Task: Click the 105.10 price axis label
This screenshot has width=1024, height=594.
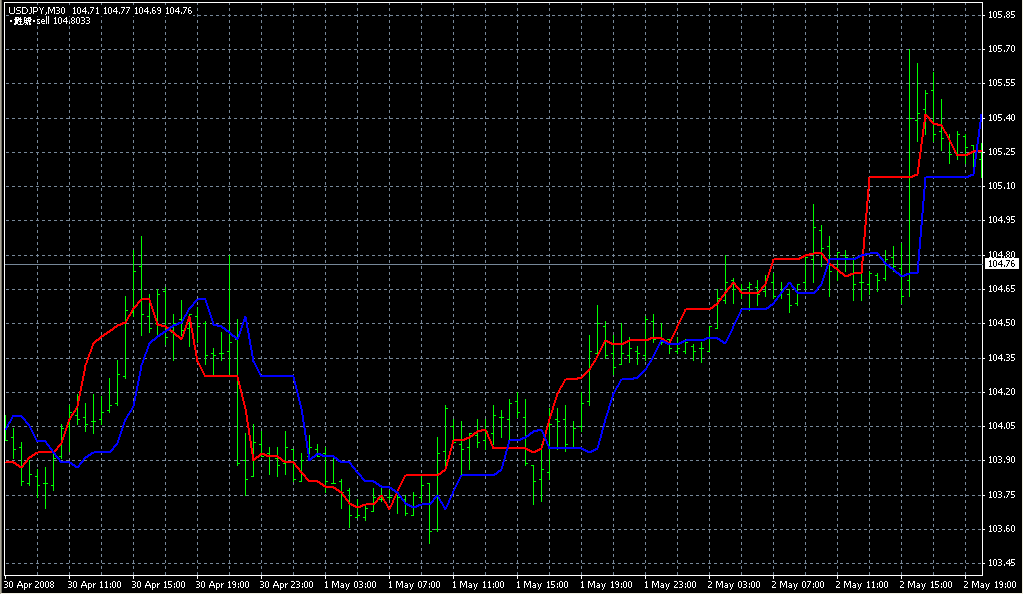Action: [x=1001, y=186]
